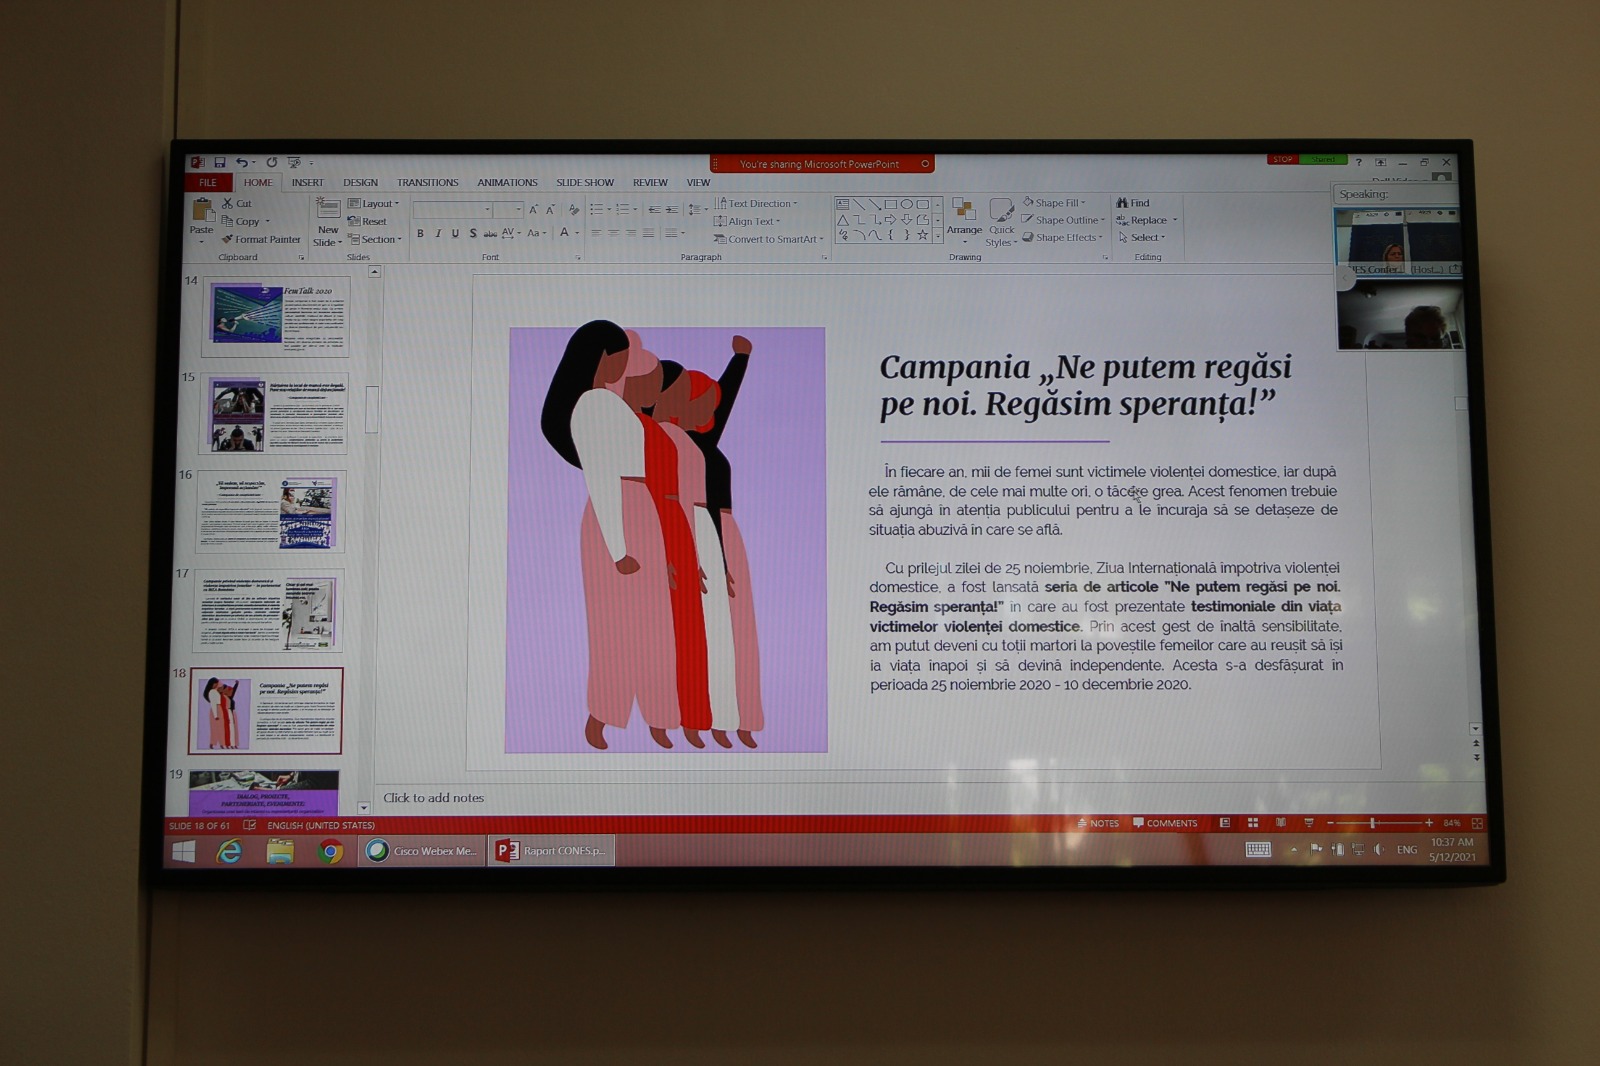Click the Reset slide button

pyautogui.click(x=368, y=222)
